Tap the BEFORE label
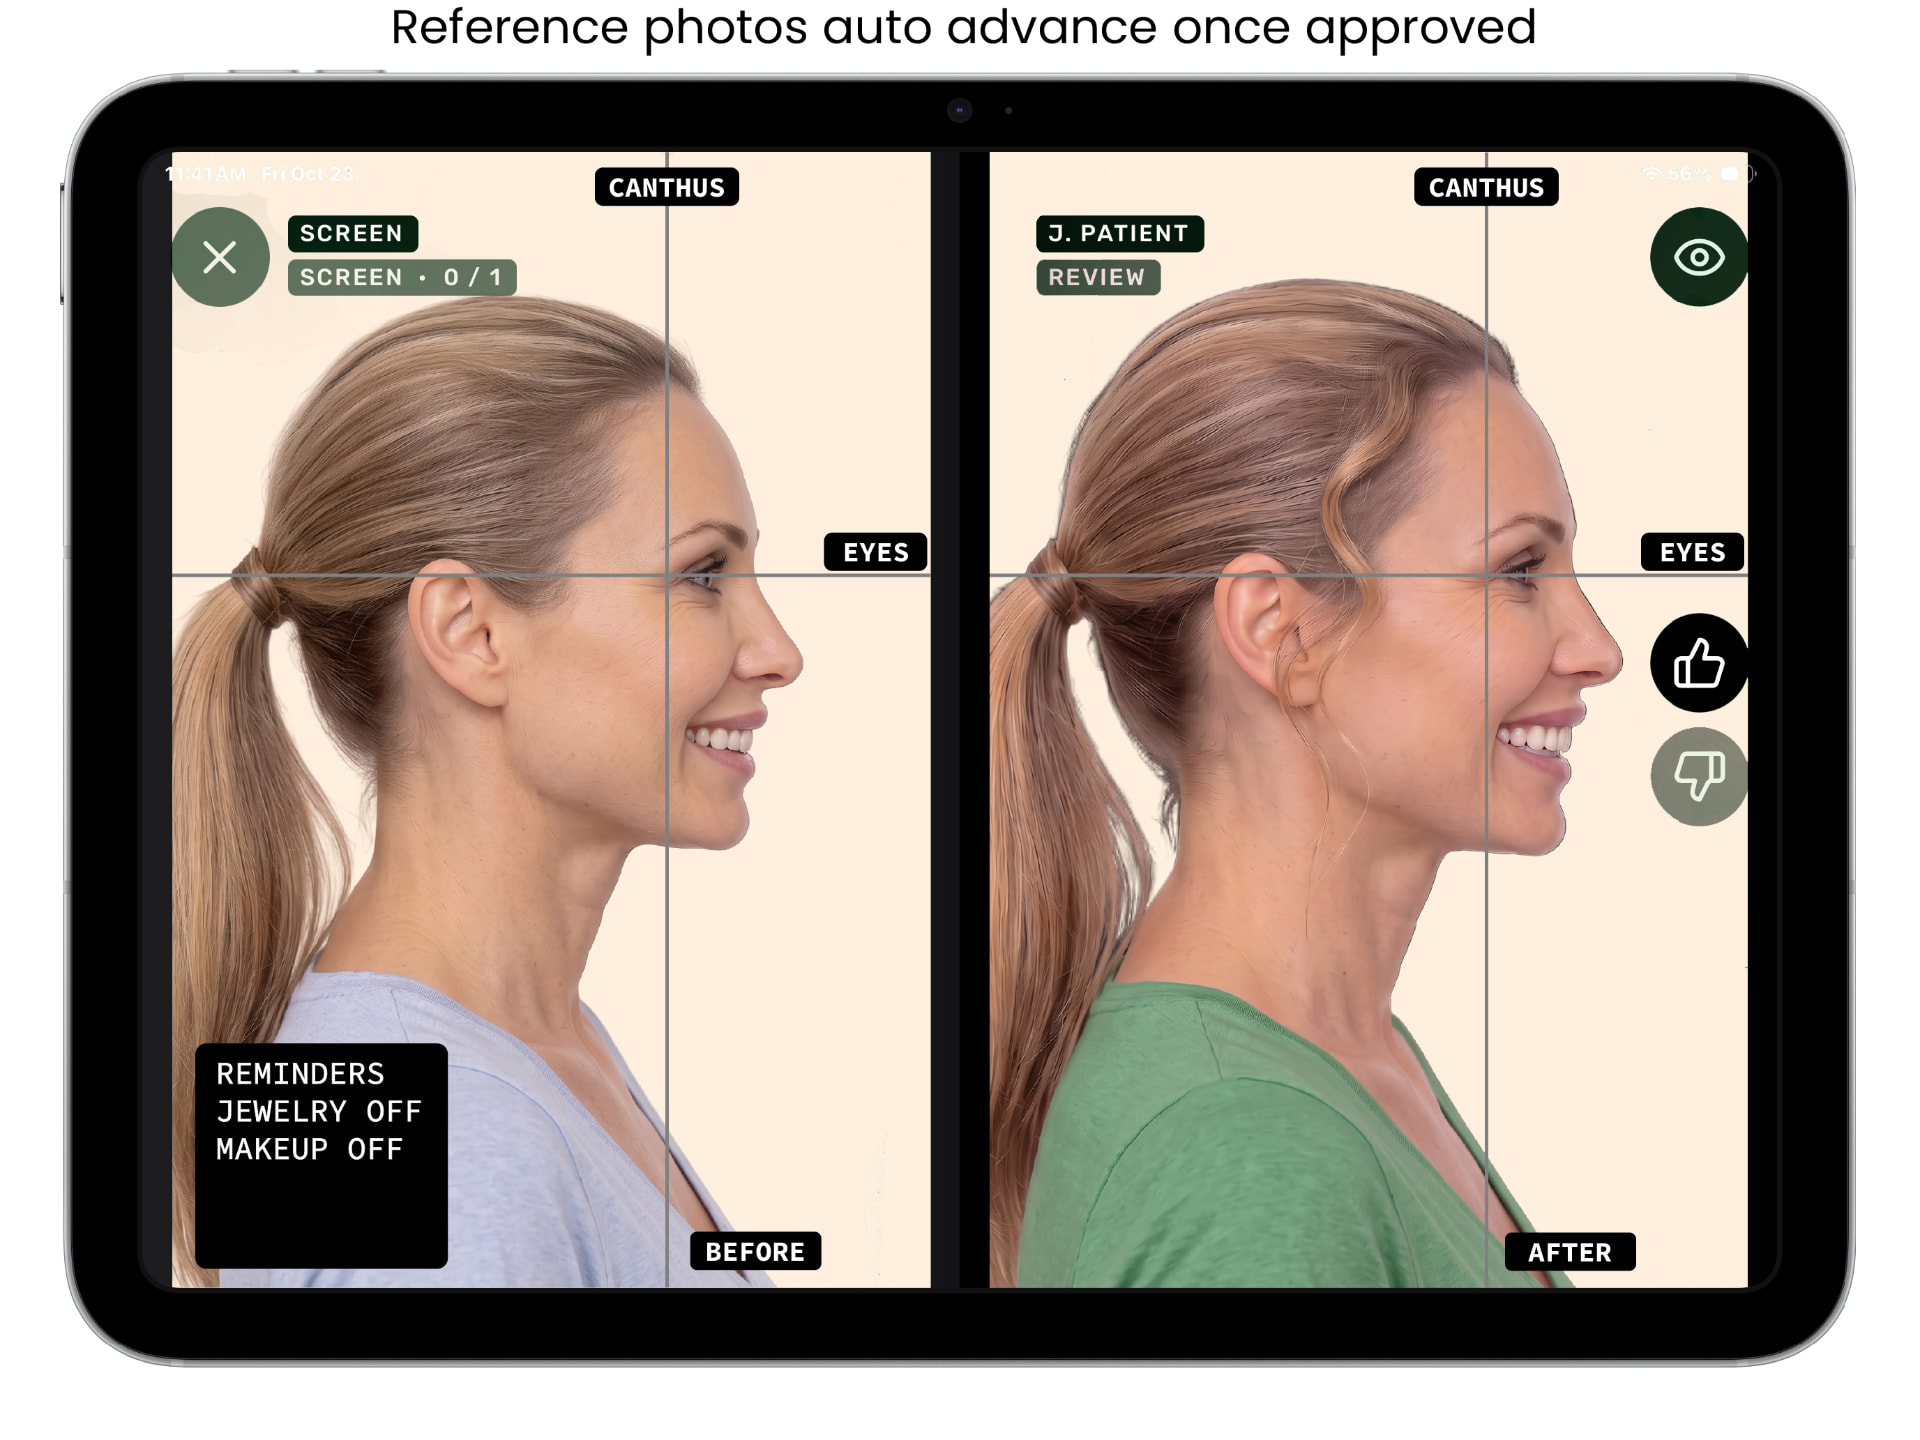The height and width of the screenshot is (1440, 1920). pyautogui.click(x=756, y=1251)
